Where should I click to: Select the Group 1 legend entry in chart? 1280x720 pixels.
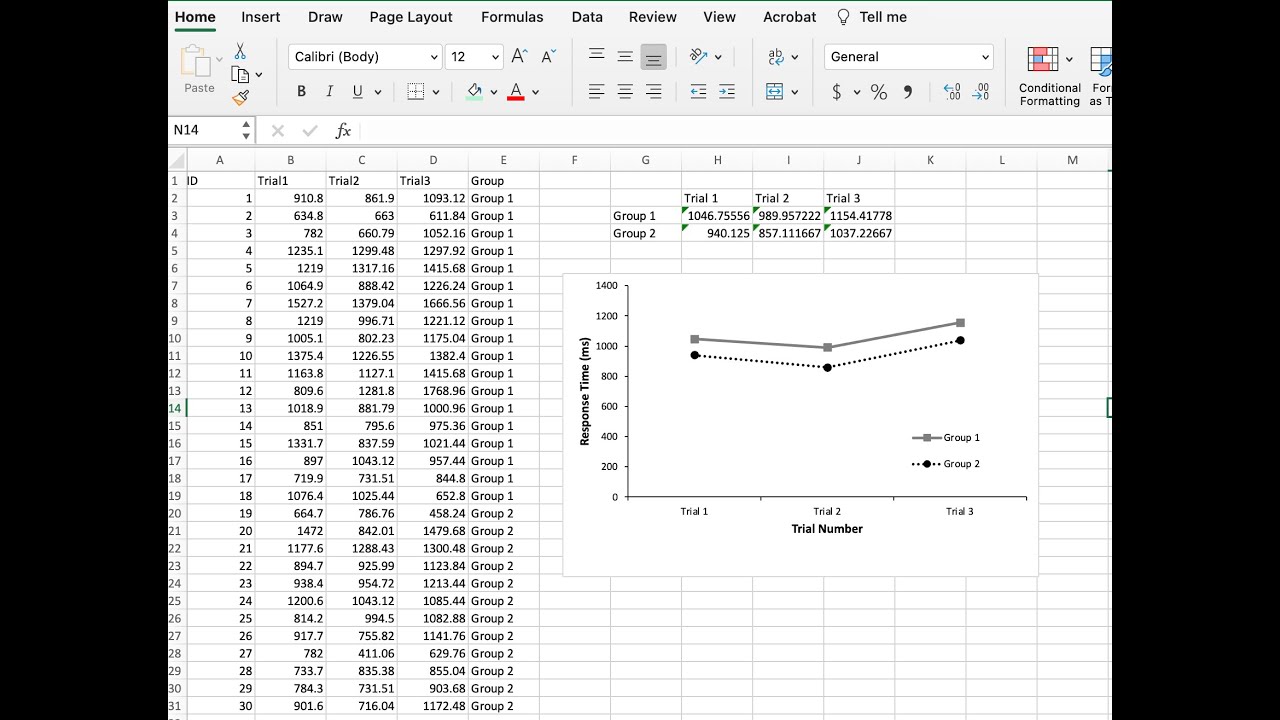946,438
